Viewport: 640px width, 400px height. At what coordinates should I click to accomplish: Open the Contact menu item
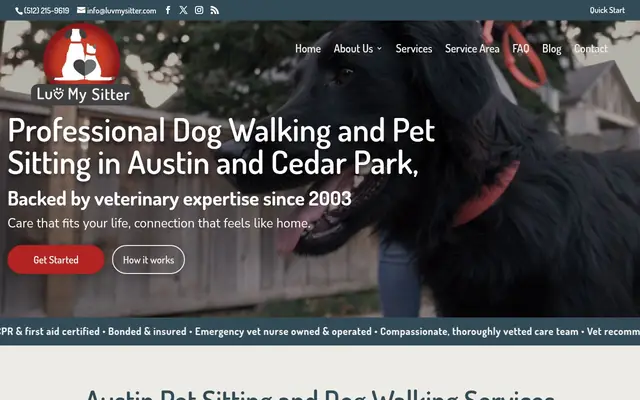(591, 49)
